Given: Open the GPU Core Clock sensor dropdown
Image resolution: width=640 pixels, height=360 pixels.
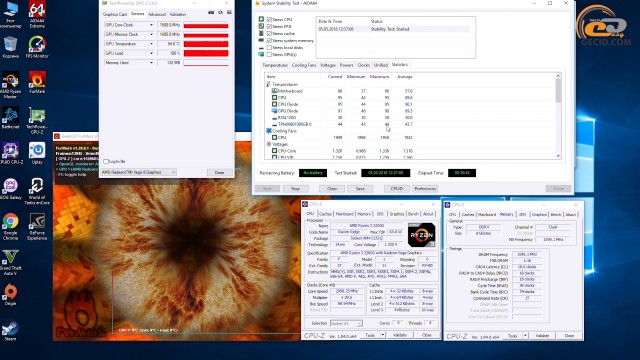Looking at the screenshot, I should pos(151,25).
